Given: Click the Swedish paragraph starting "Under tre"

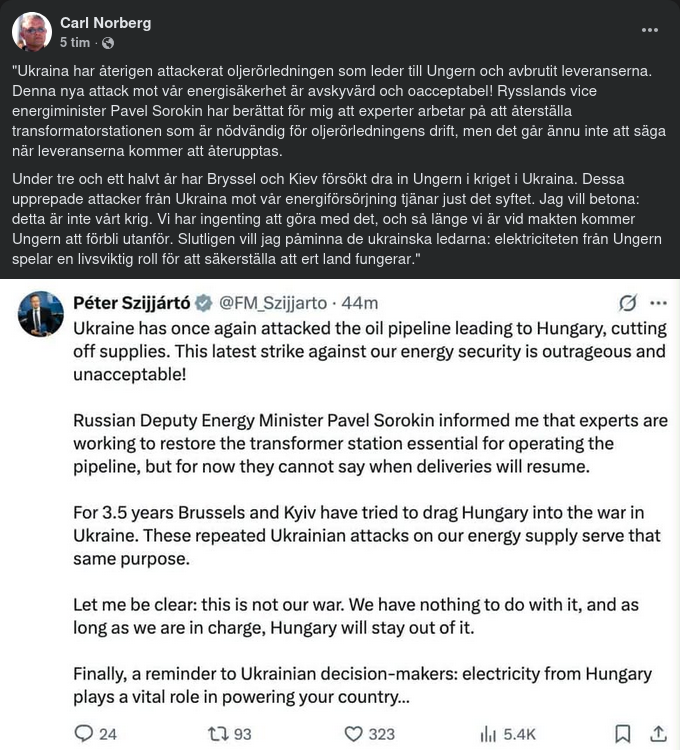Looking at the screenshot, I should [x=338, y=221].
